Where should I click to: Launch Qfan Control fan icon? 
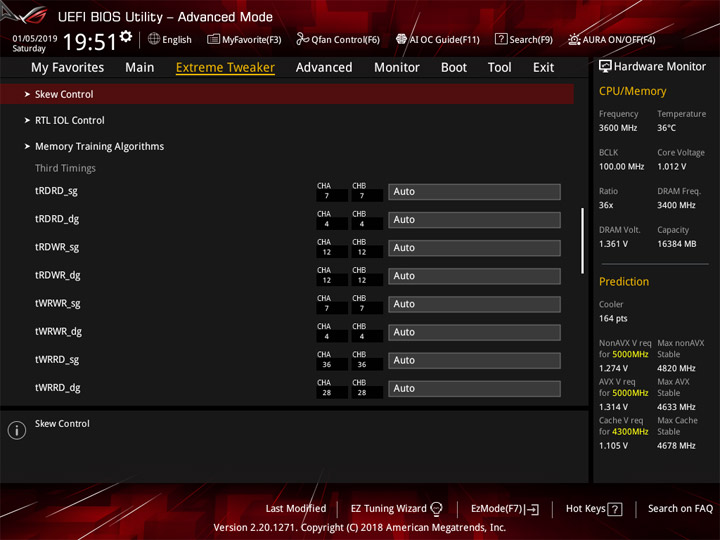[302, 39]
